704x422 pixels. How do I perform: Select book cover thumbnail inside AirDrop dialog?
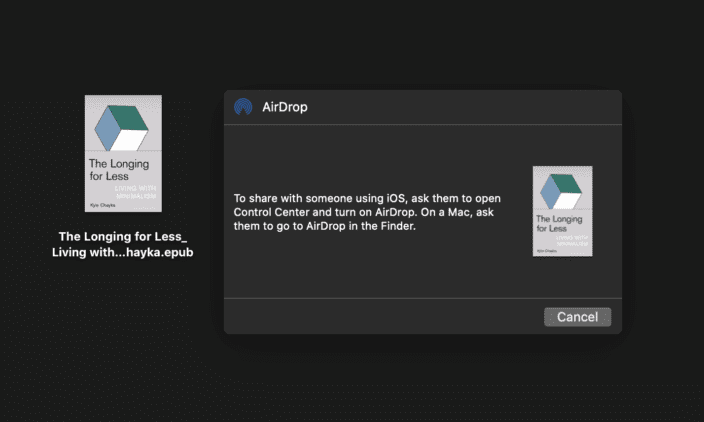[563, 211]
